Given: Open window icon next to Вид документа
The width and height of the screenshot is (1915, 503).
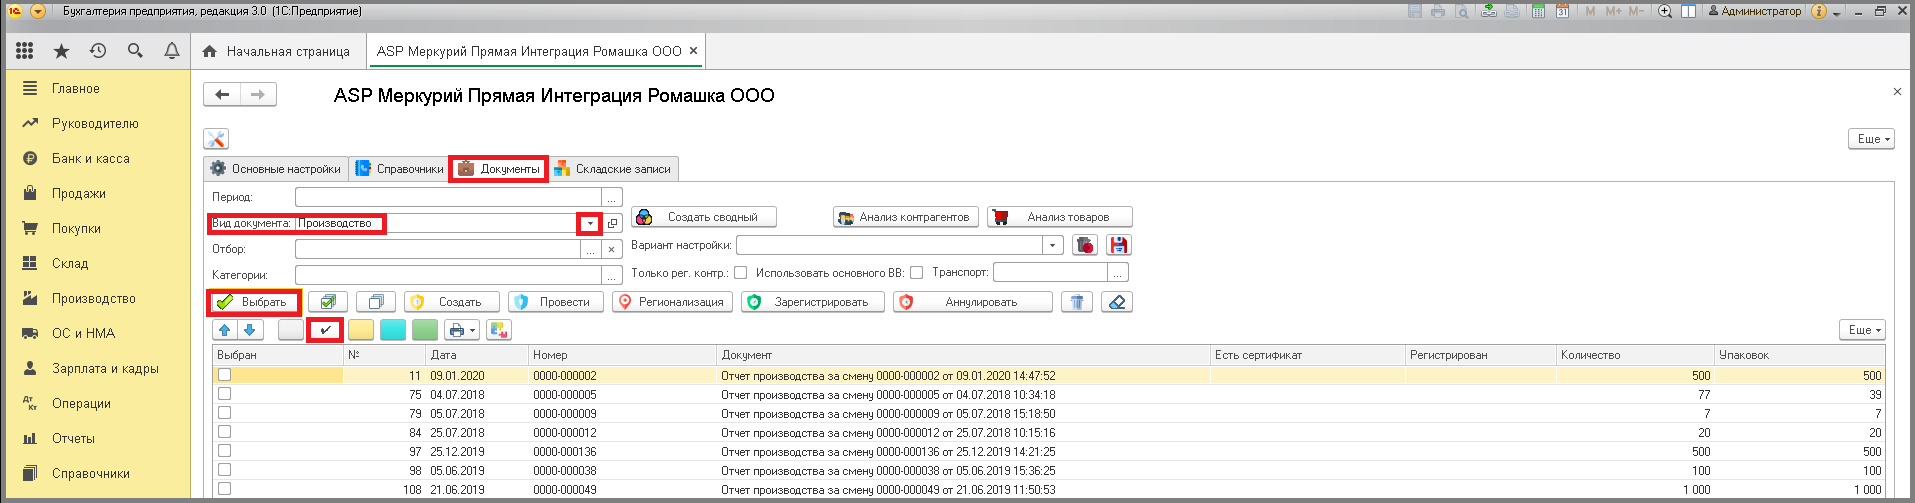Looking at the screenshot, I should 613,224.
